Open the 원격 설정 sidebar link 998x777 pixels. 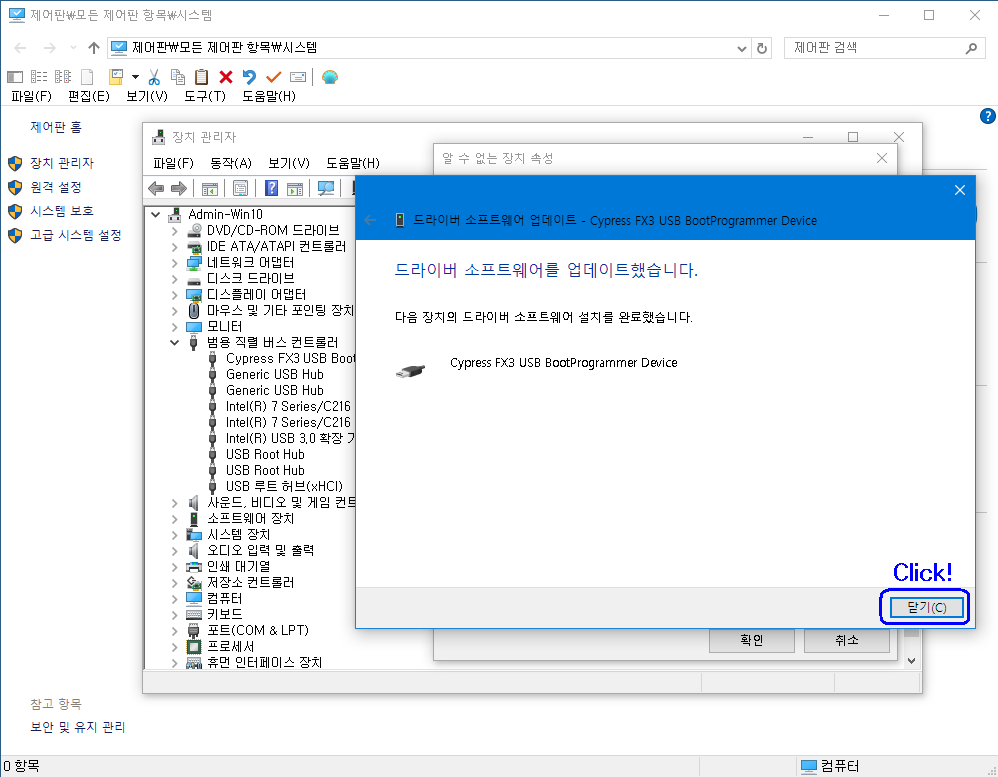56,187
